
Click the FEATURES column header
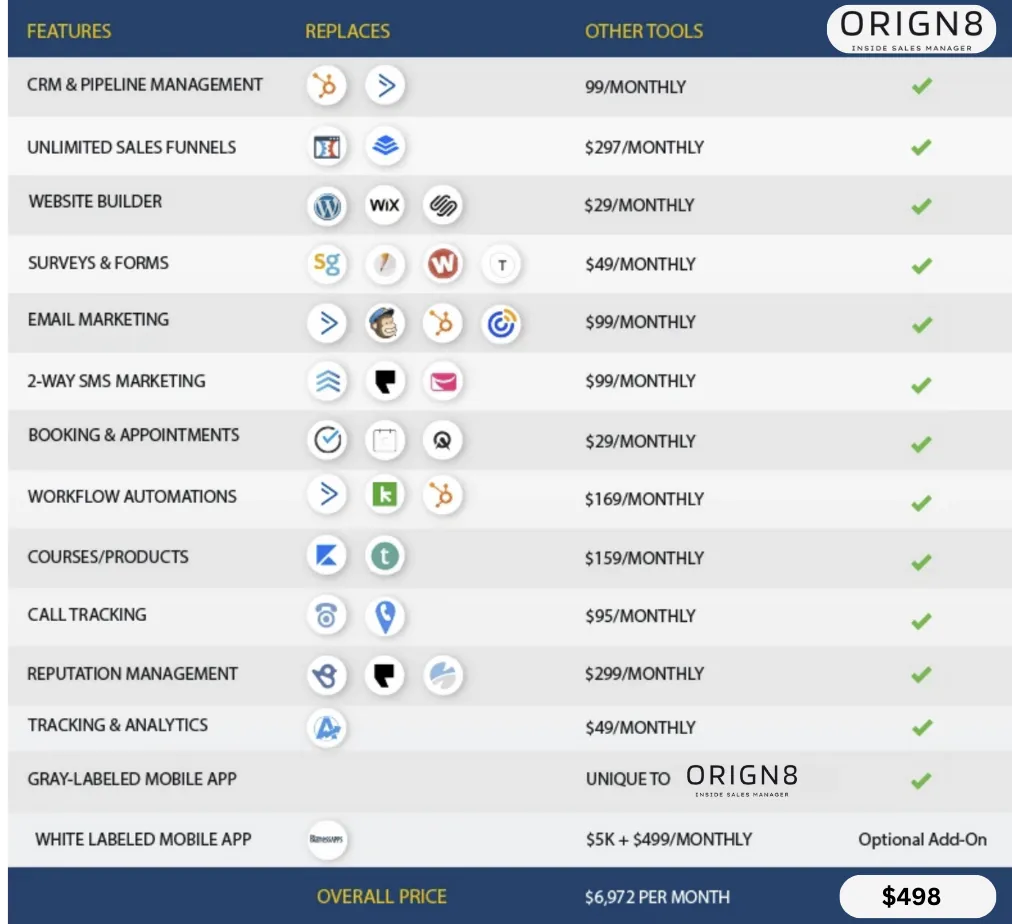coord(69,31)
